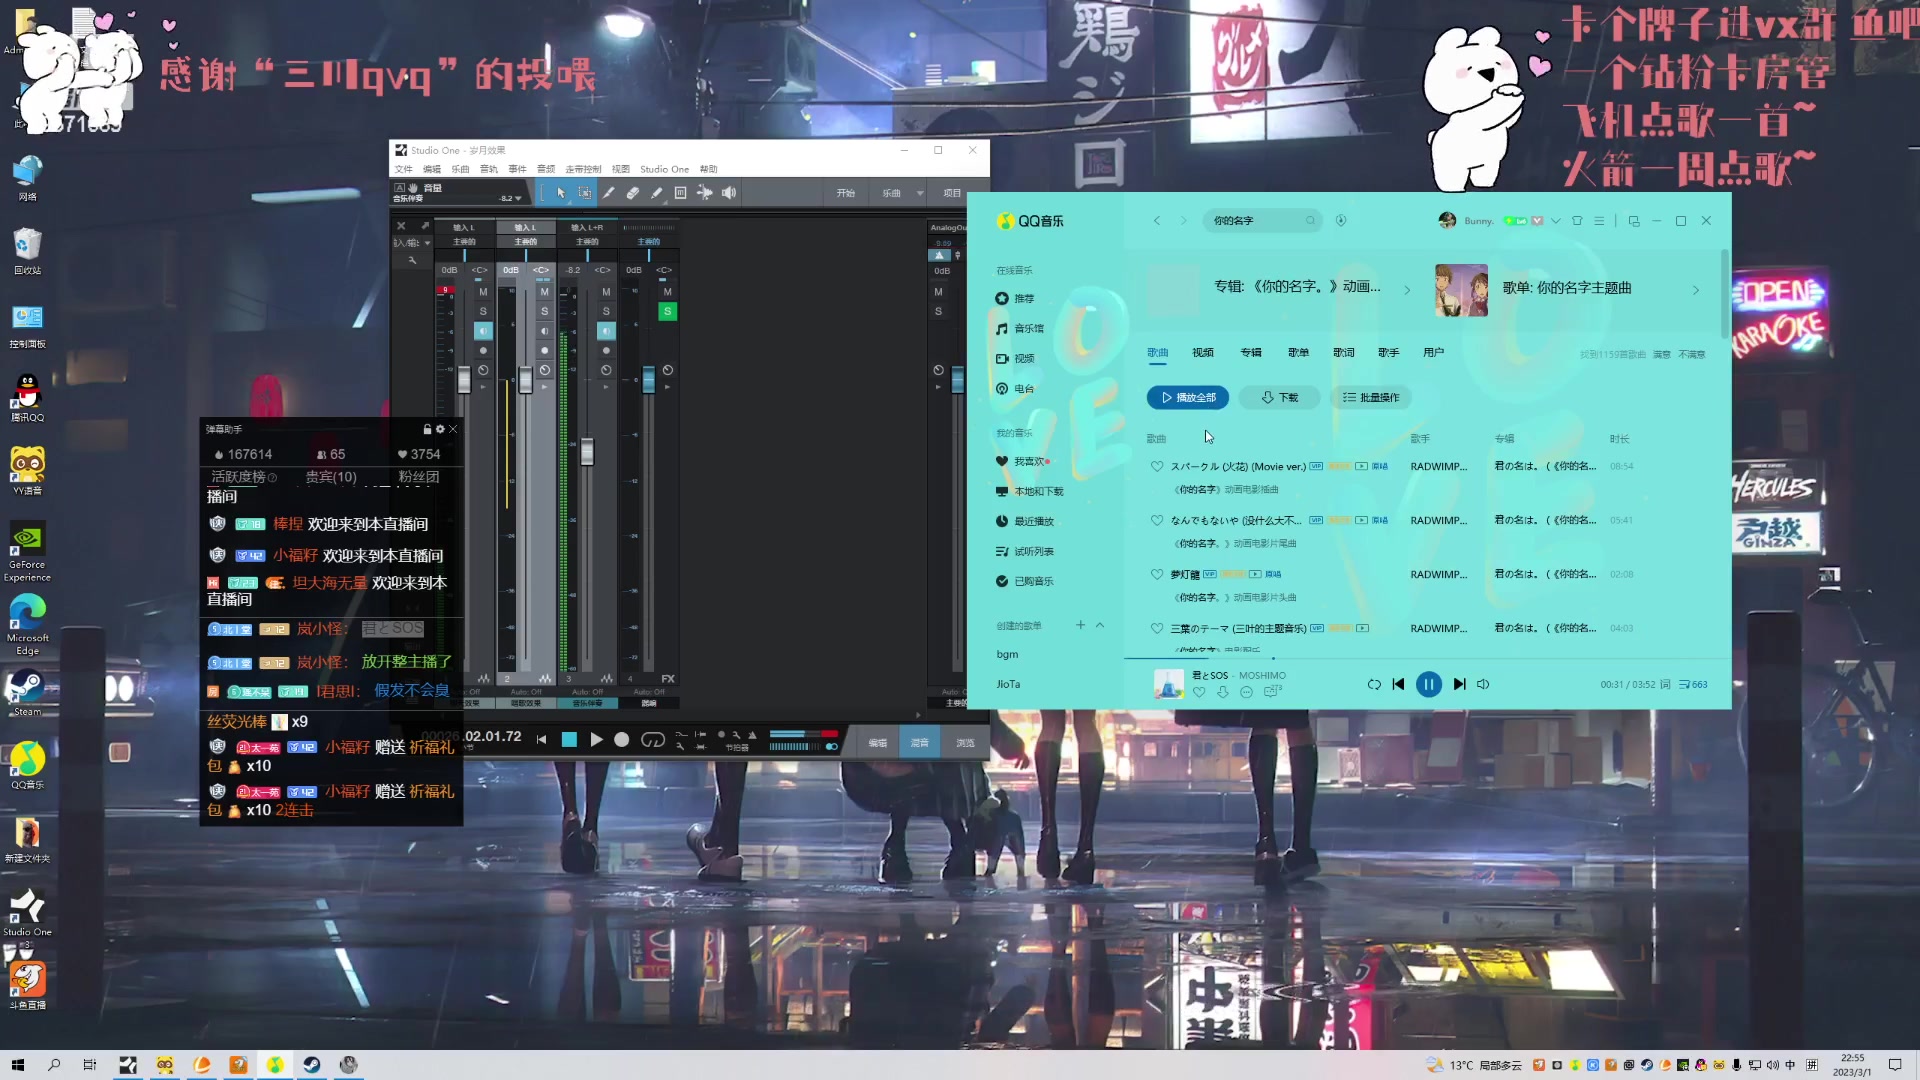This screenshot has height=1080, width=1920.
Task: Favorite the song 夢灯籠
Action: tap(1157, 574)
